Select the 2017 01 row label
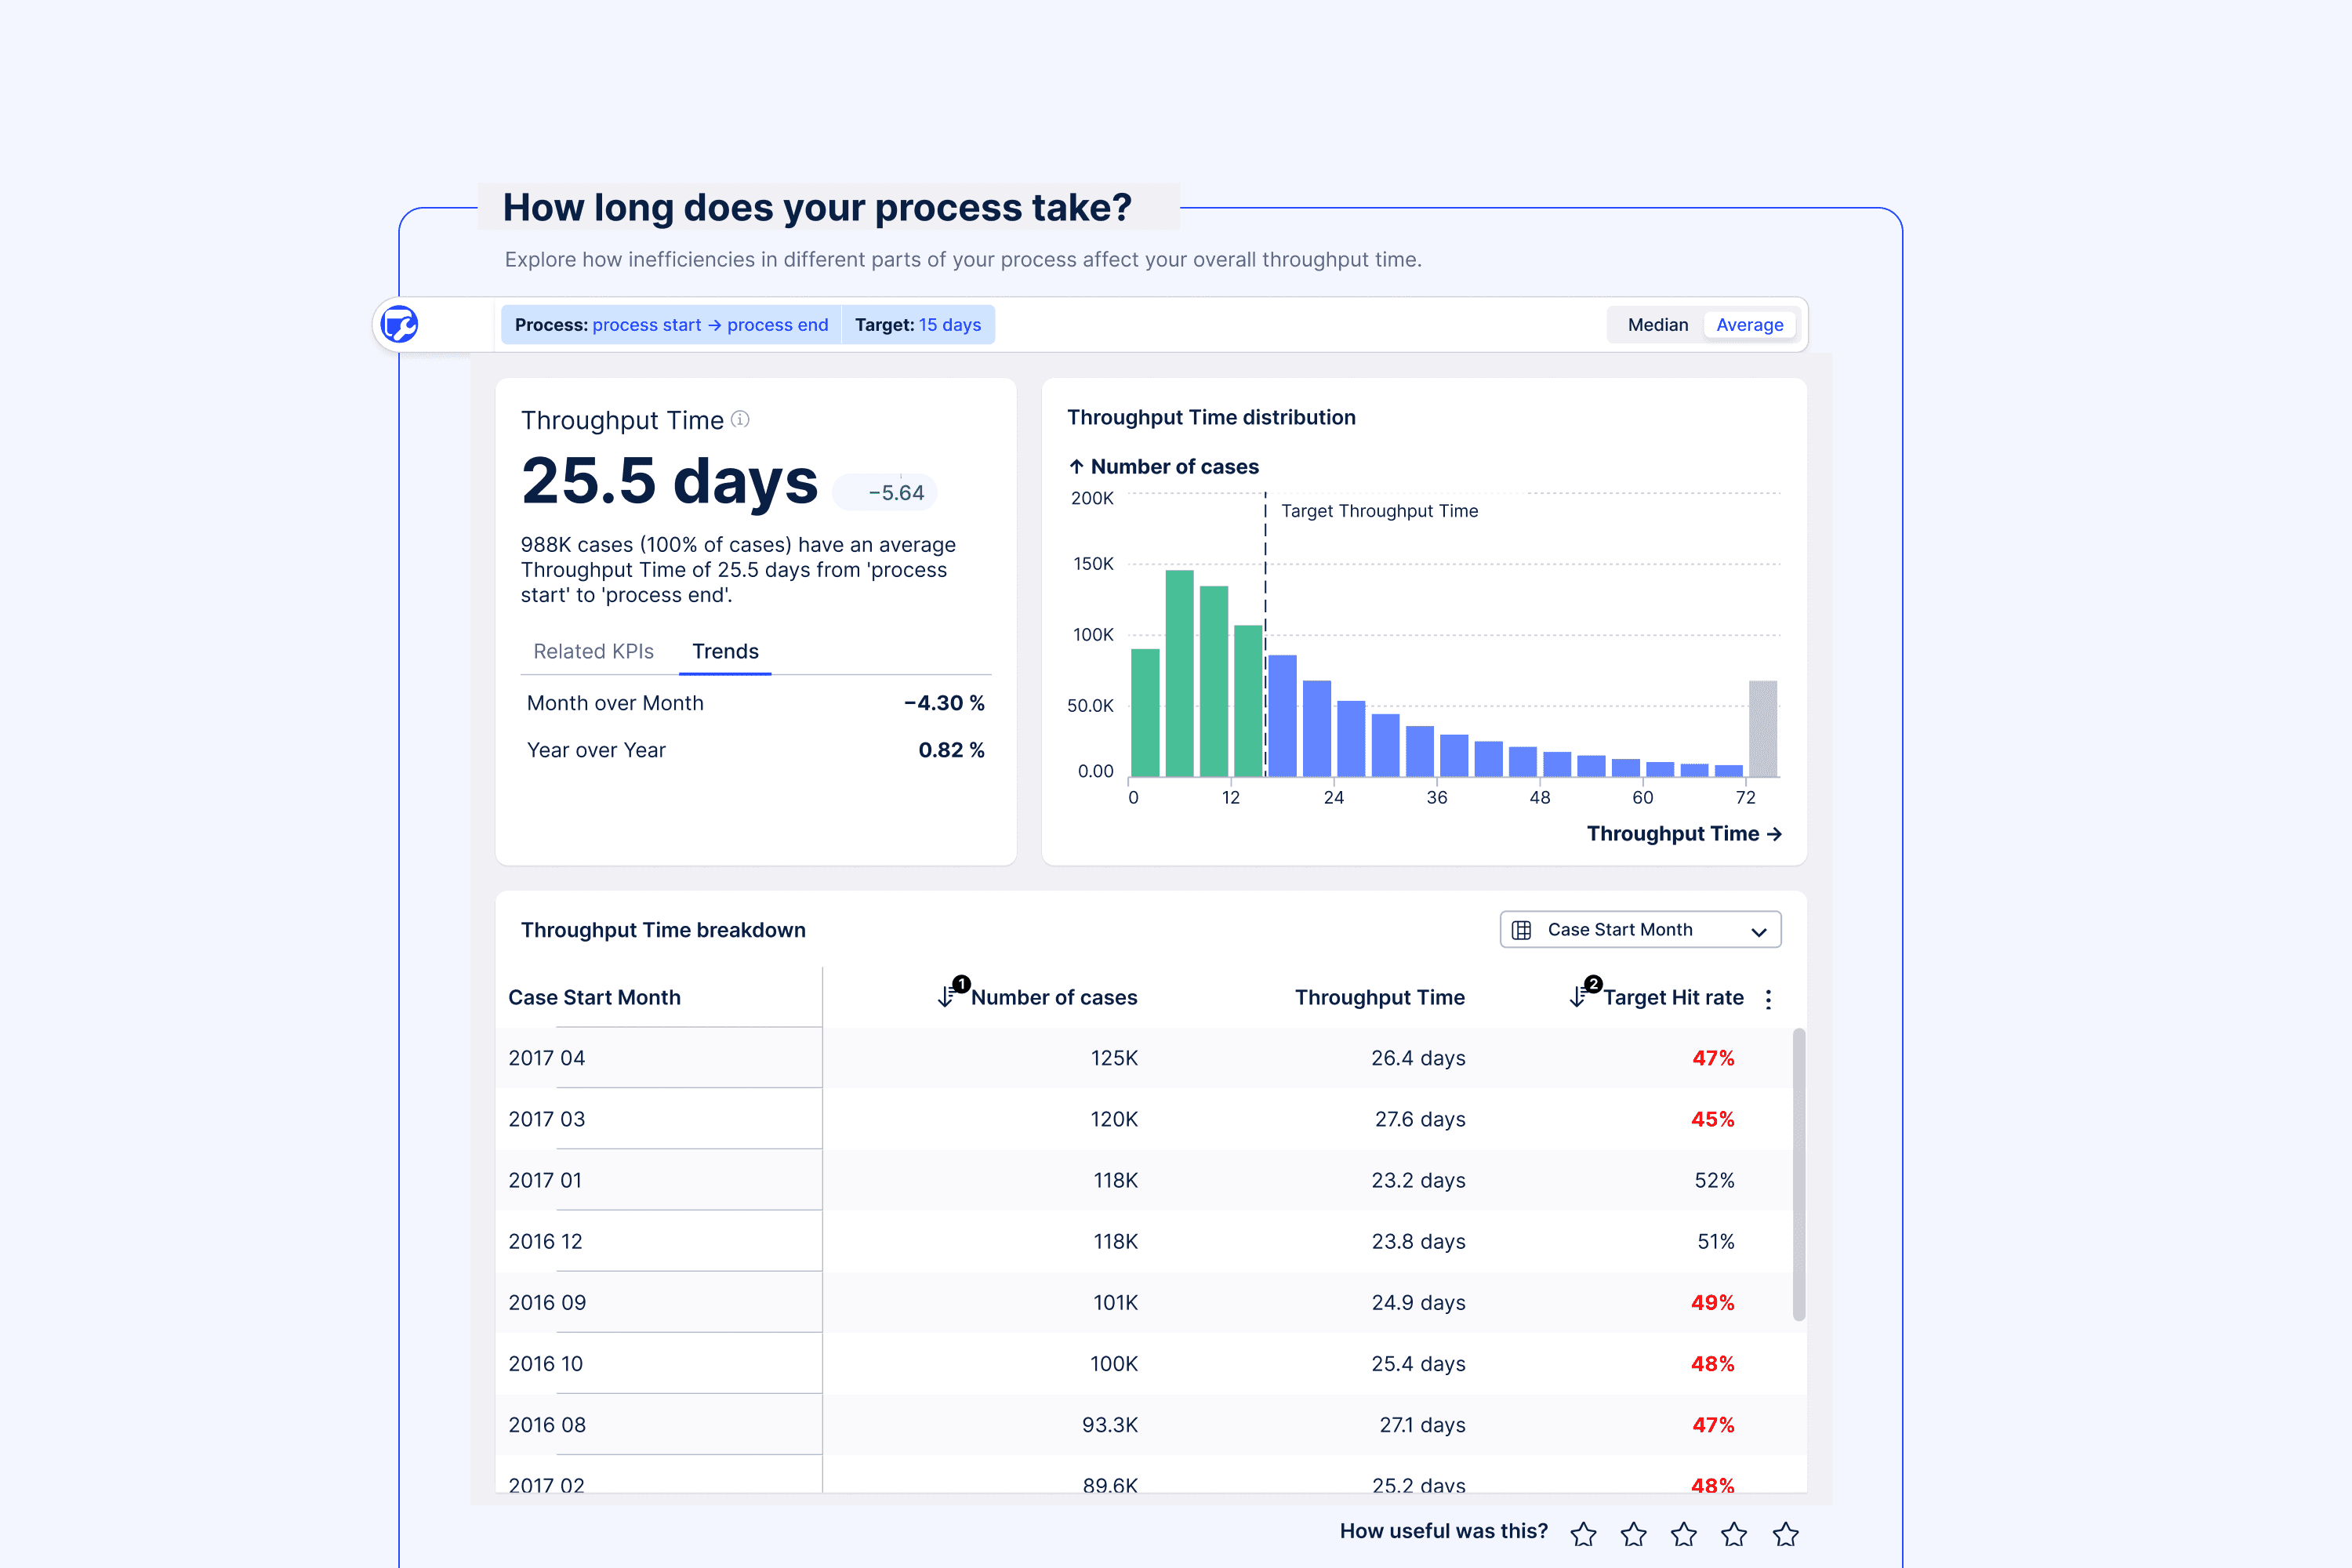The image size is (2352, 1568). pos(545,1180)
